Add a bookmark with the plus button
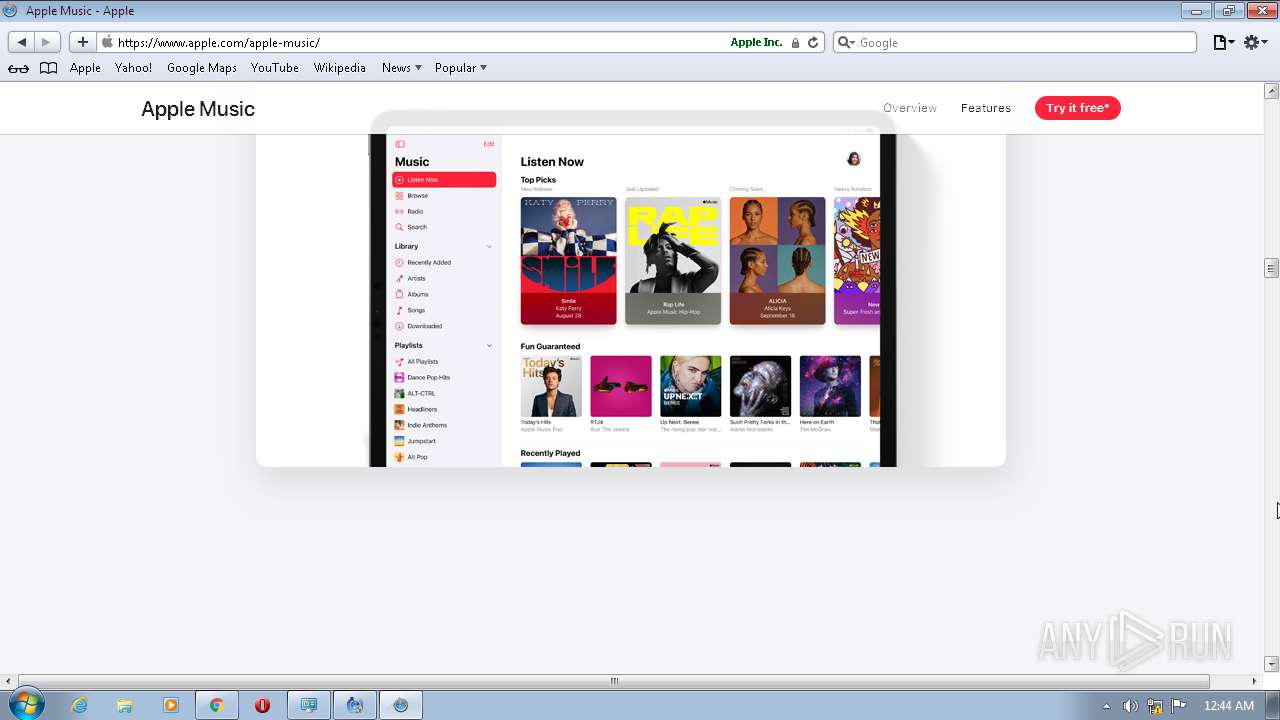This screenshot has width=1280, height=720. point(82,42)
